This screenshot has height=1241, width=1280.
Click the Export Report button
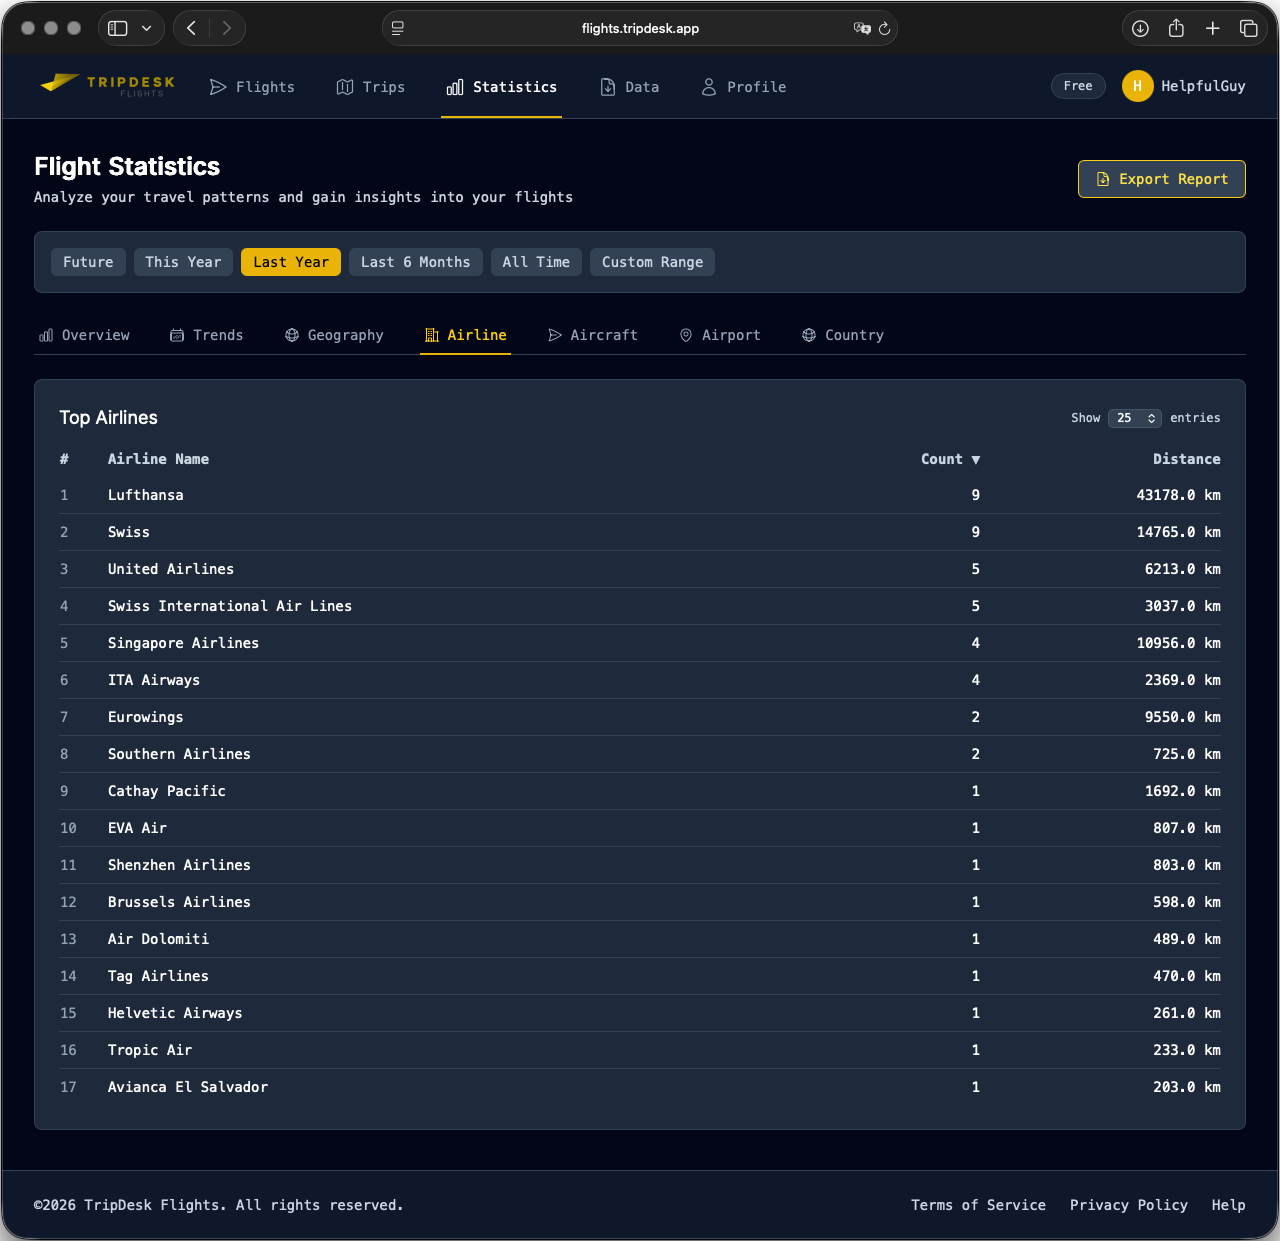(x=1162, y=179)
